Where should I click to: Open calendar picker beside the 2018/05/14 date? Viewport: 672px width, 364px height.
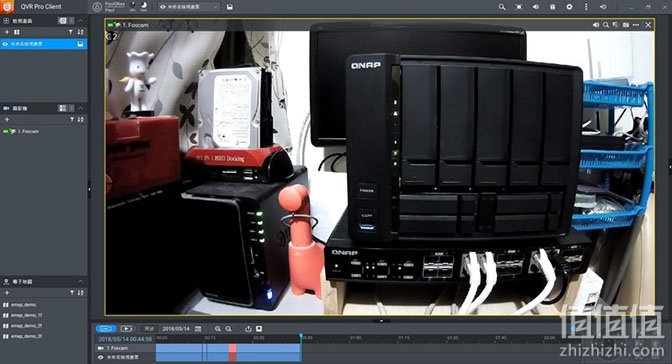pyautogui.click(x=198, y=329)
